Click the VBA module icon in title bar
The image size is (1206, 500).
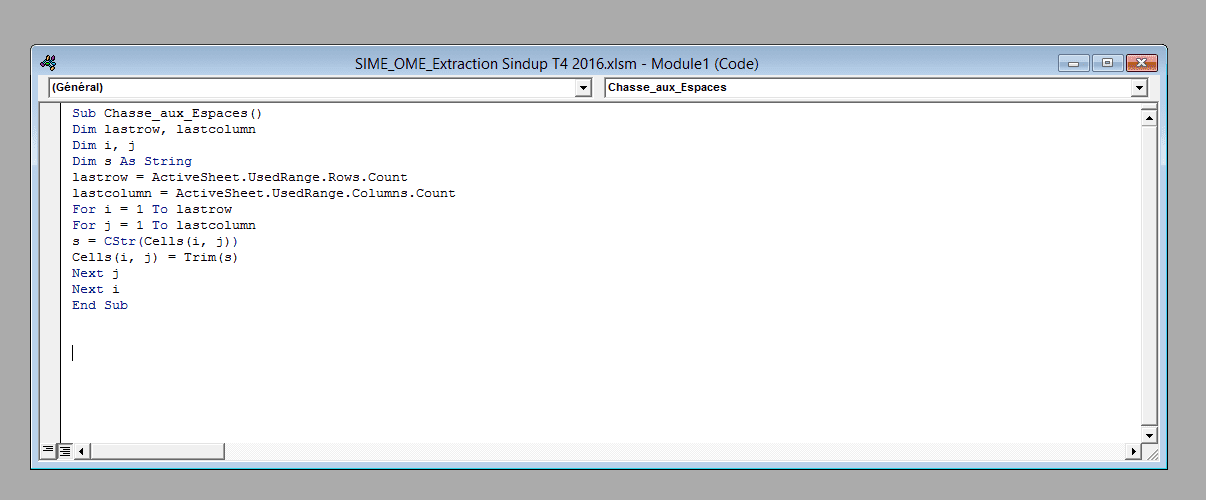click(48, 63)
